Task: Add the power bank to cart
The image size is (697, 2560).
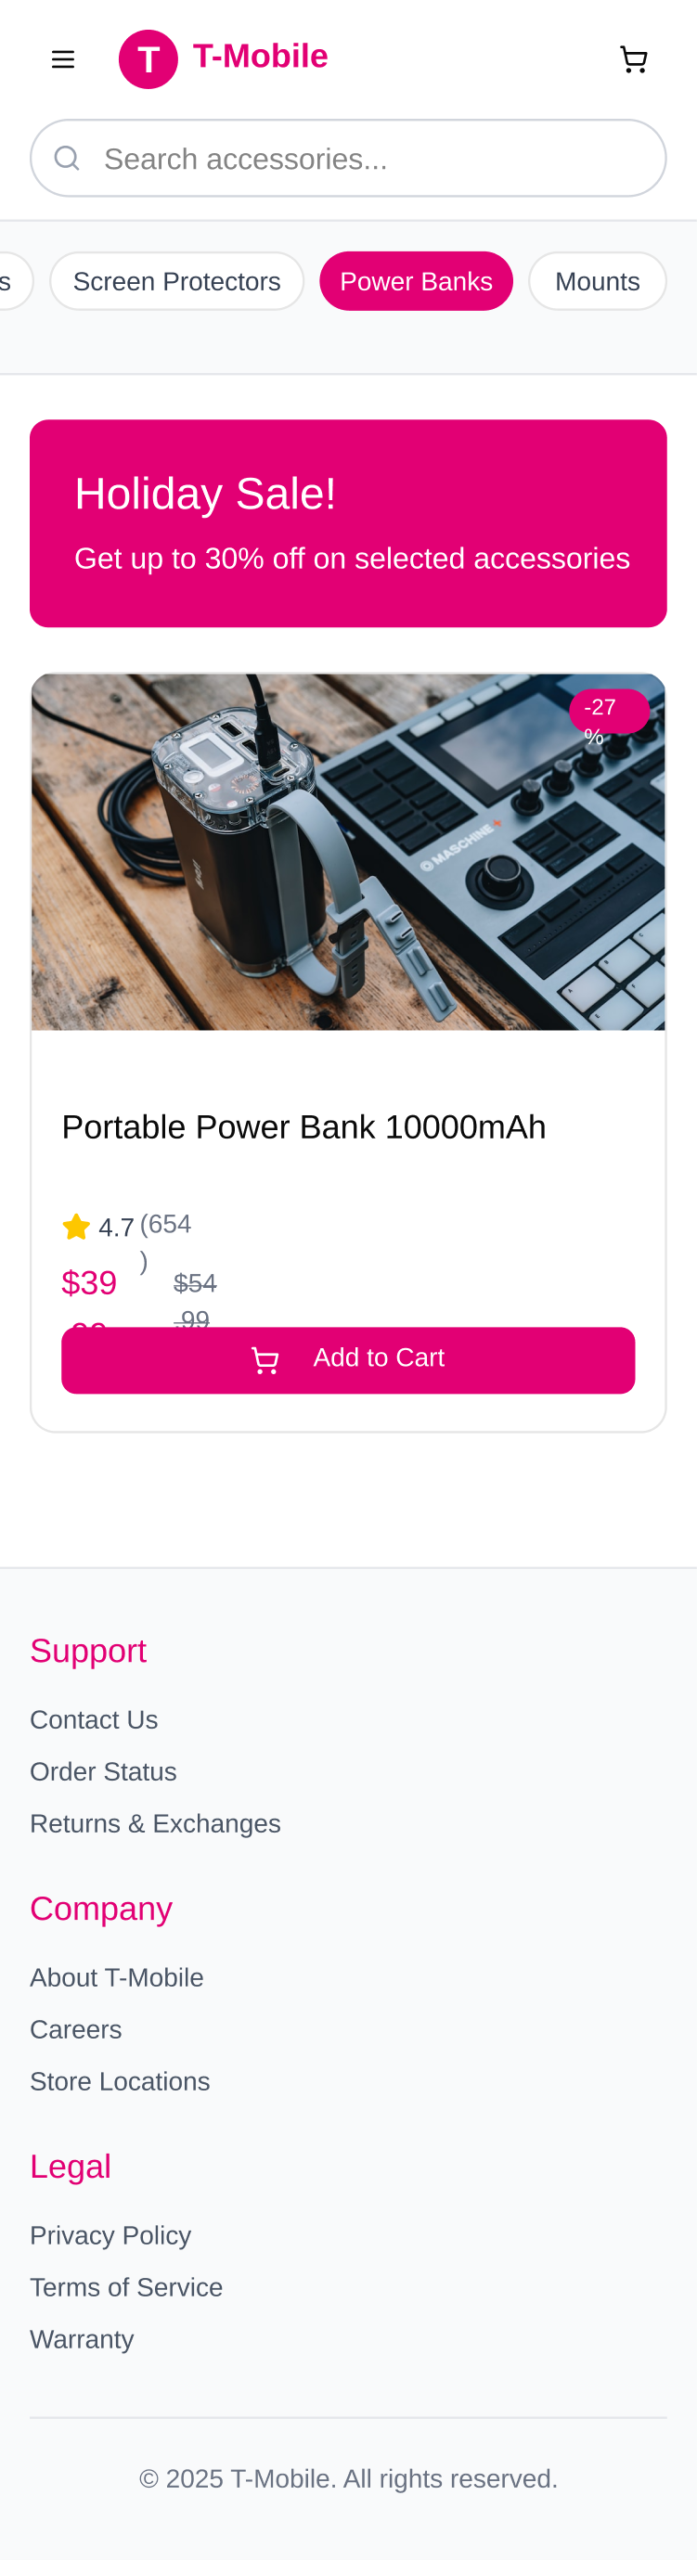Action: [x=348, y=1360]
